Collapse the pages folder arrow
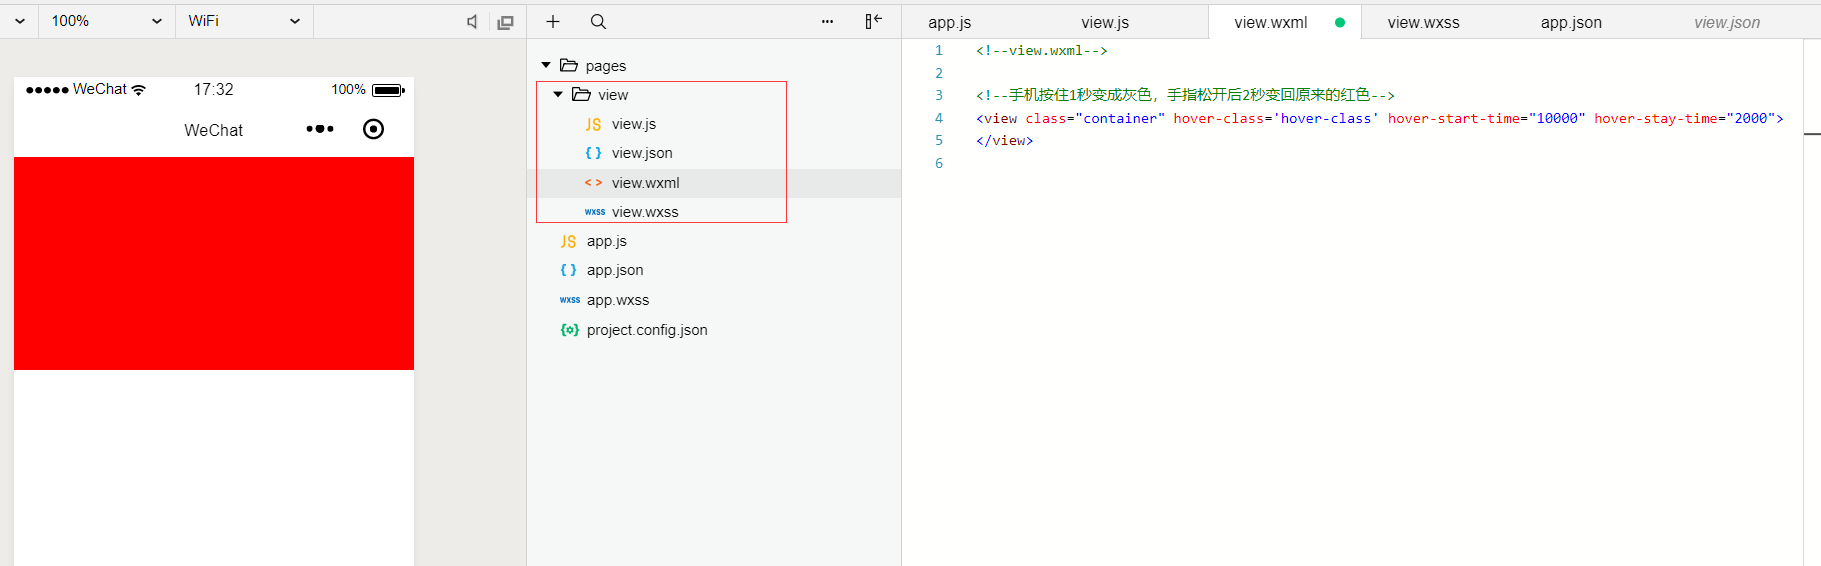The image size is (1821, 566). [x=546, y=65]
